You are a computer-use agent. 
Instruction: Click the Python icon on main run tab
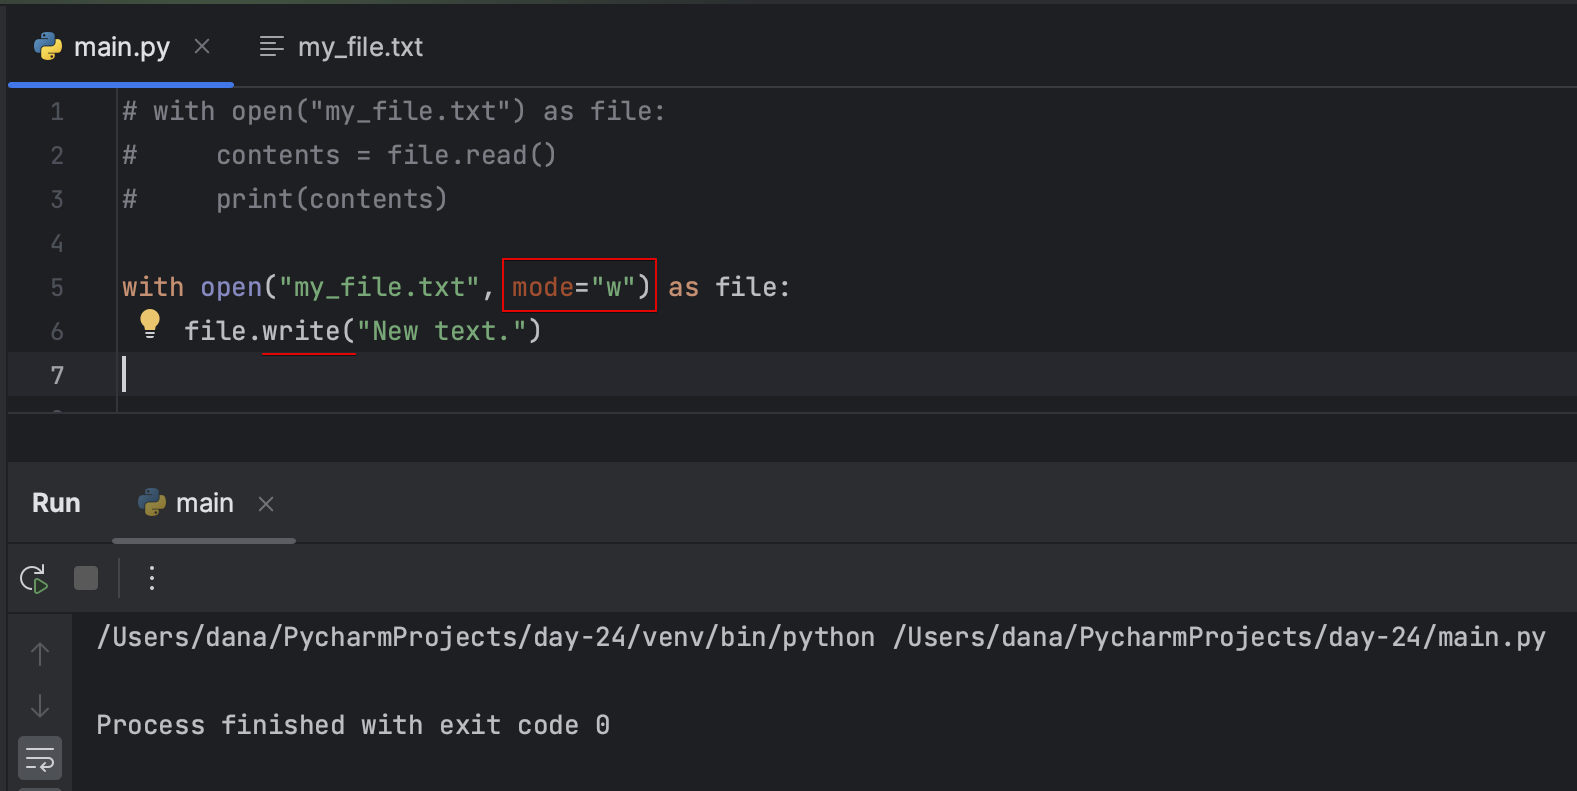pos(152,502)
